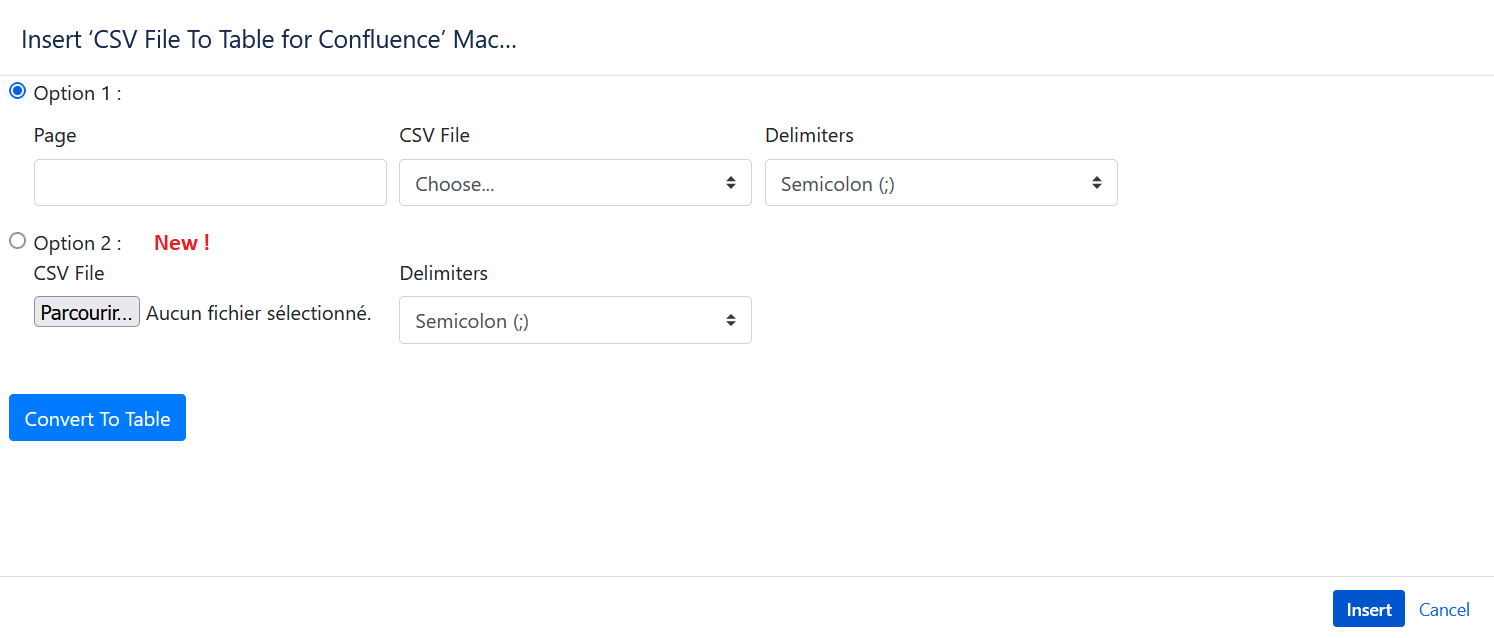Viewport: 1494px width, 638px height.
Task: Open the 'Choose...' CSV File dropdown
Action: click(x=575, y=183)
